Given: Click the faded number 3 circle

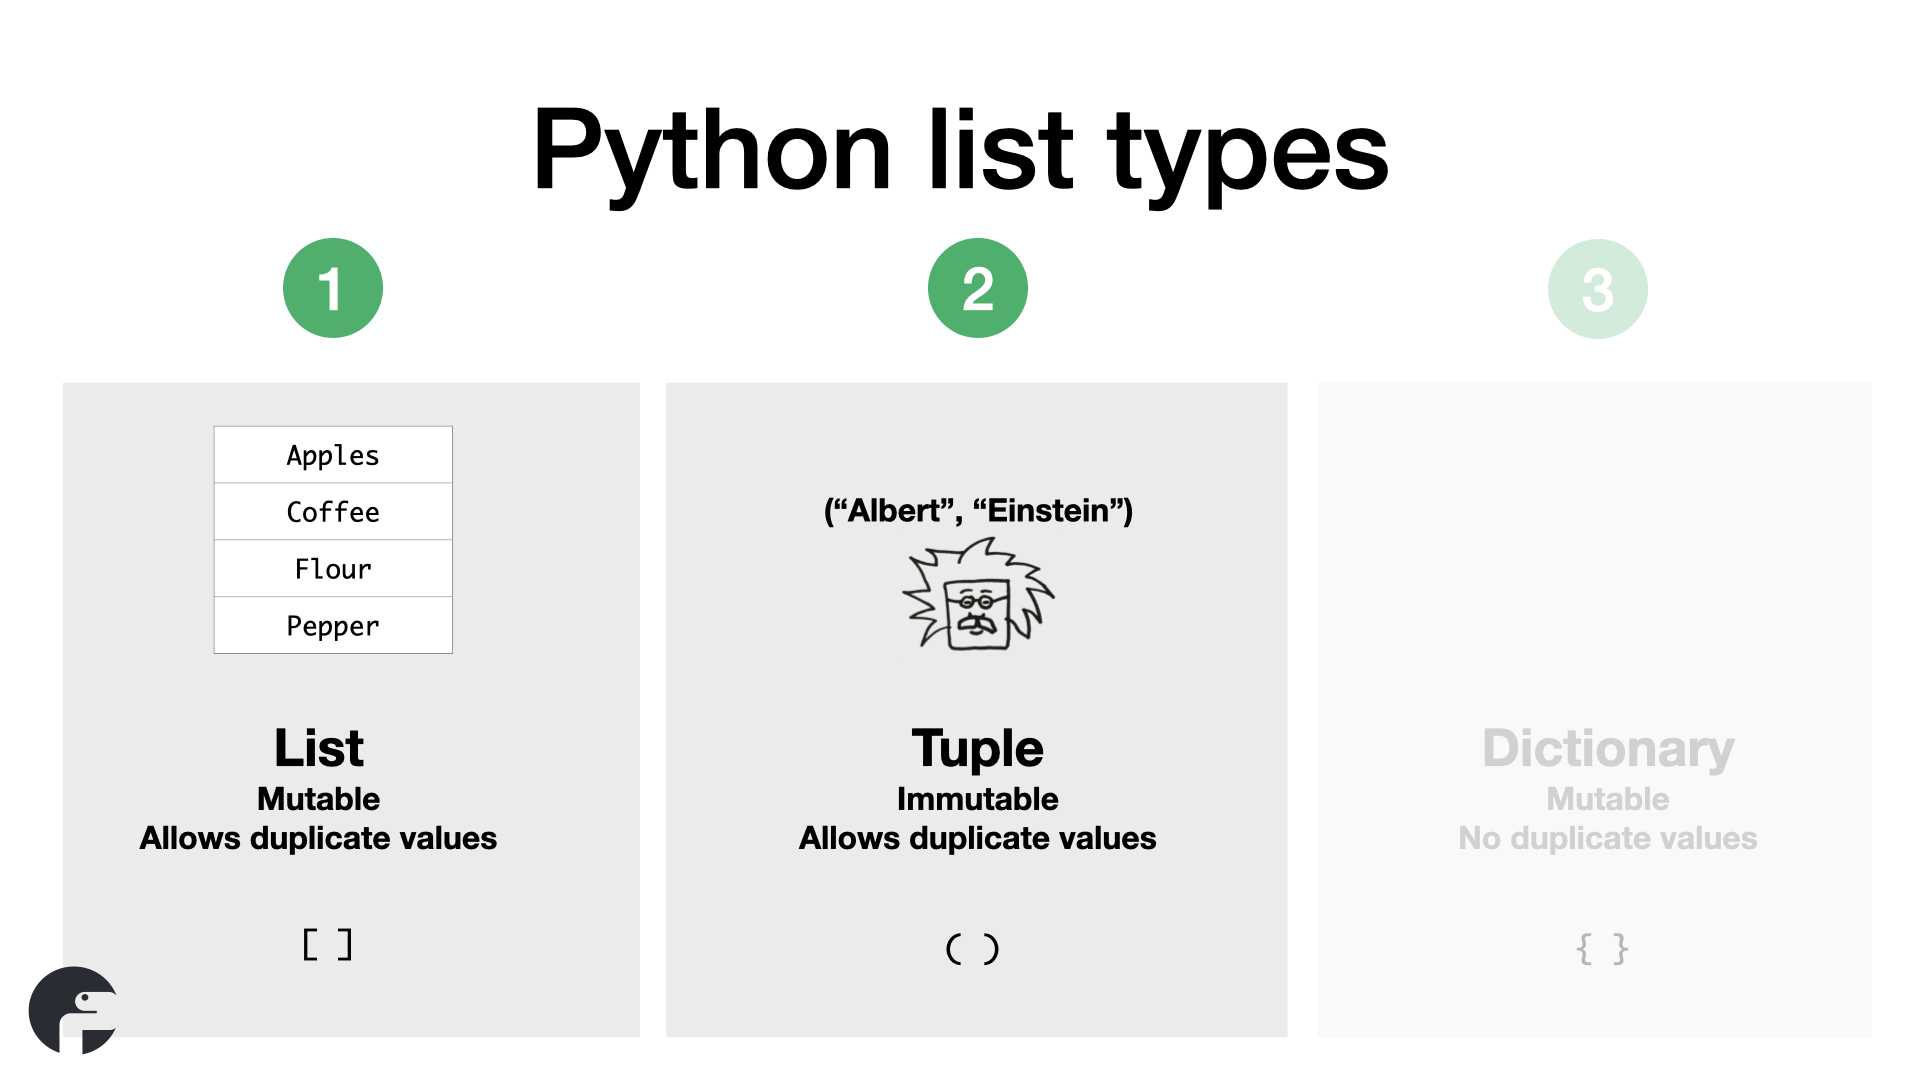Looking at the screenshot, I should [1597, 289].
